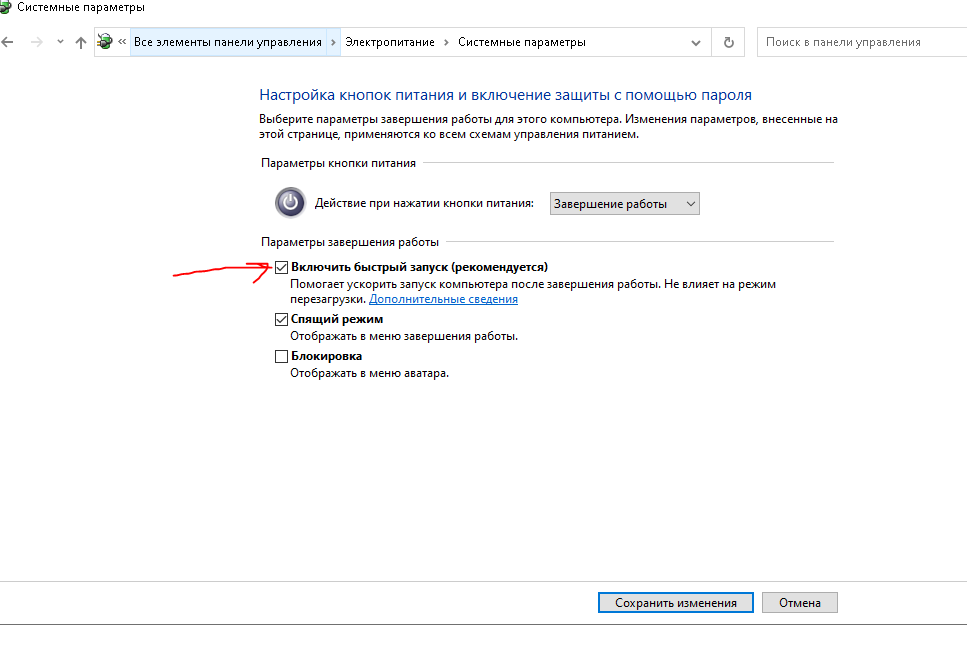Go up one level with the up arrow
The height and width of the screenshot is (651, 967).
[81, 43]
